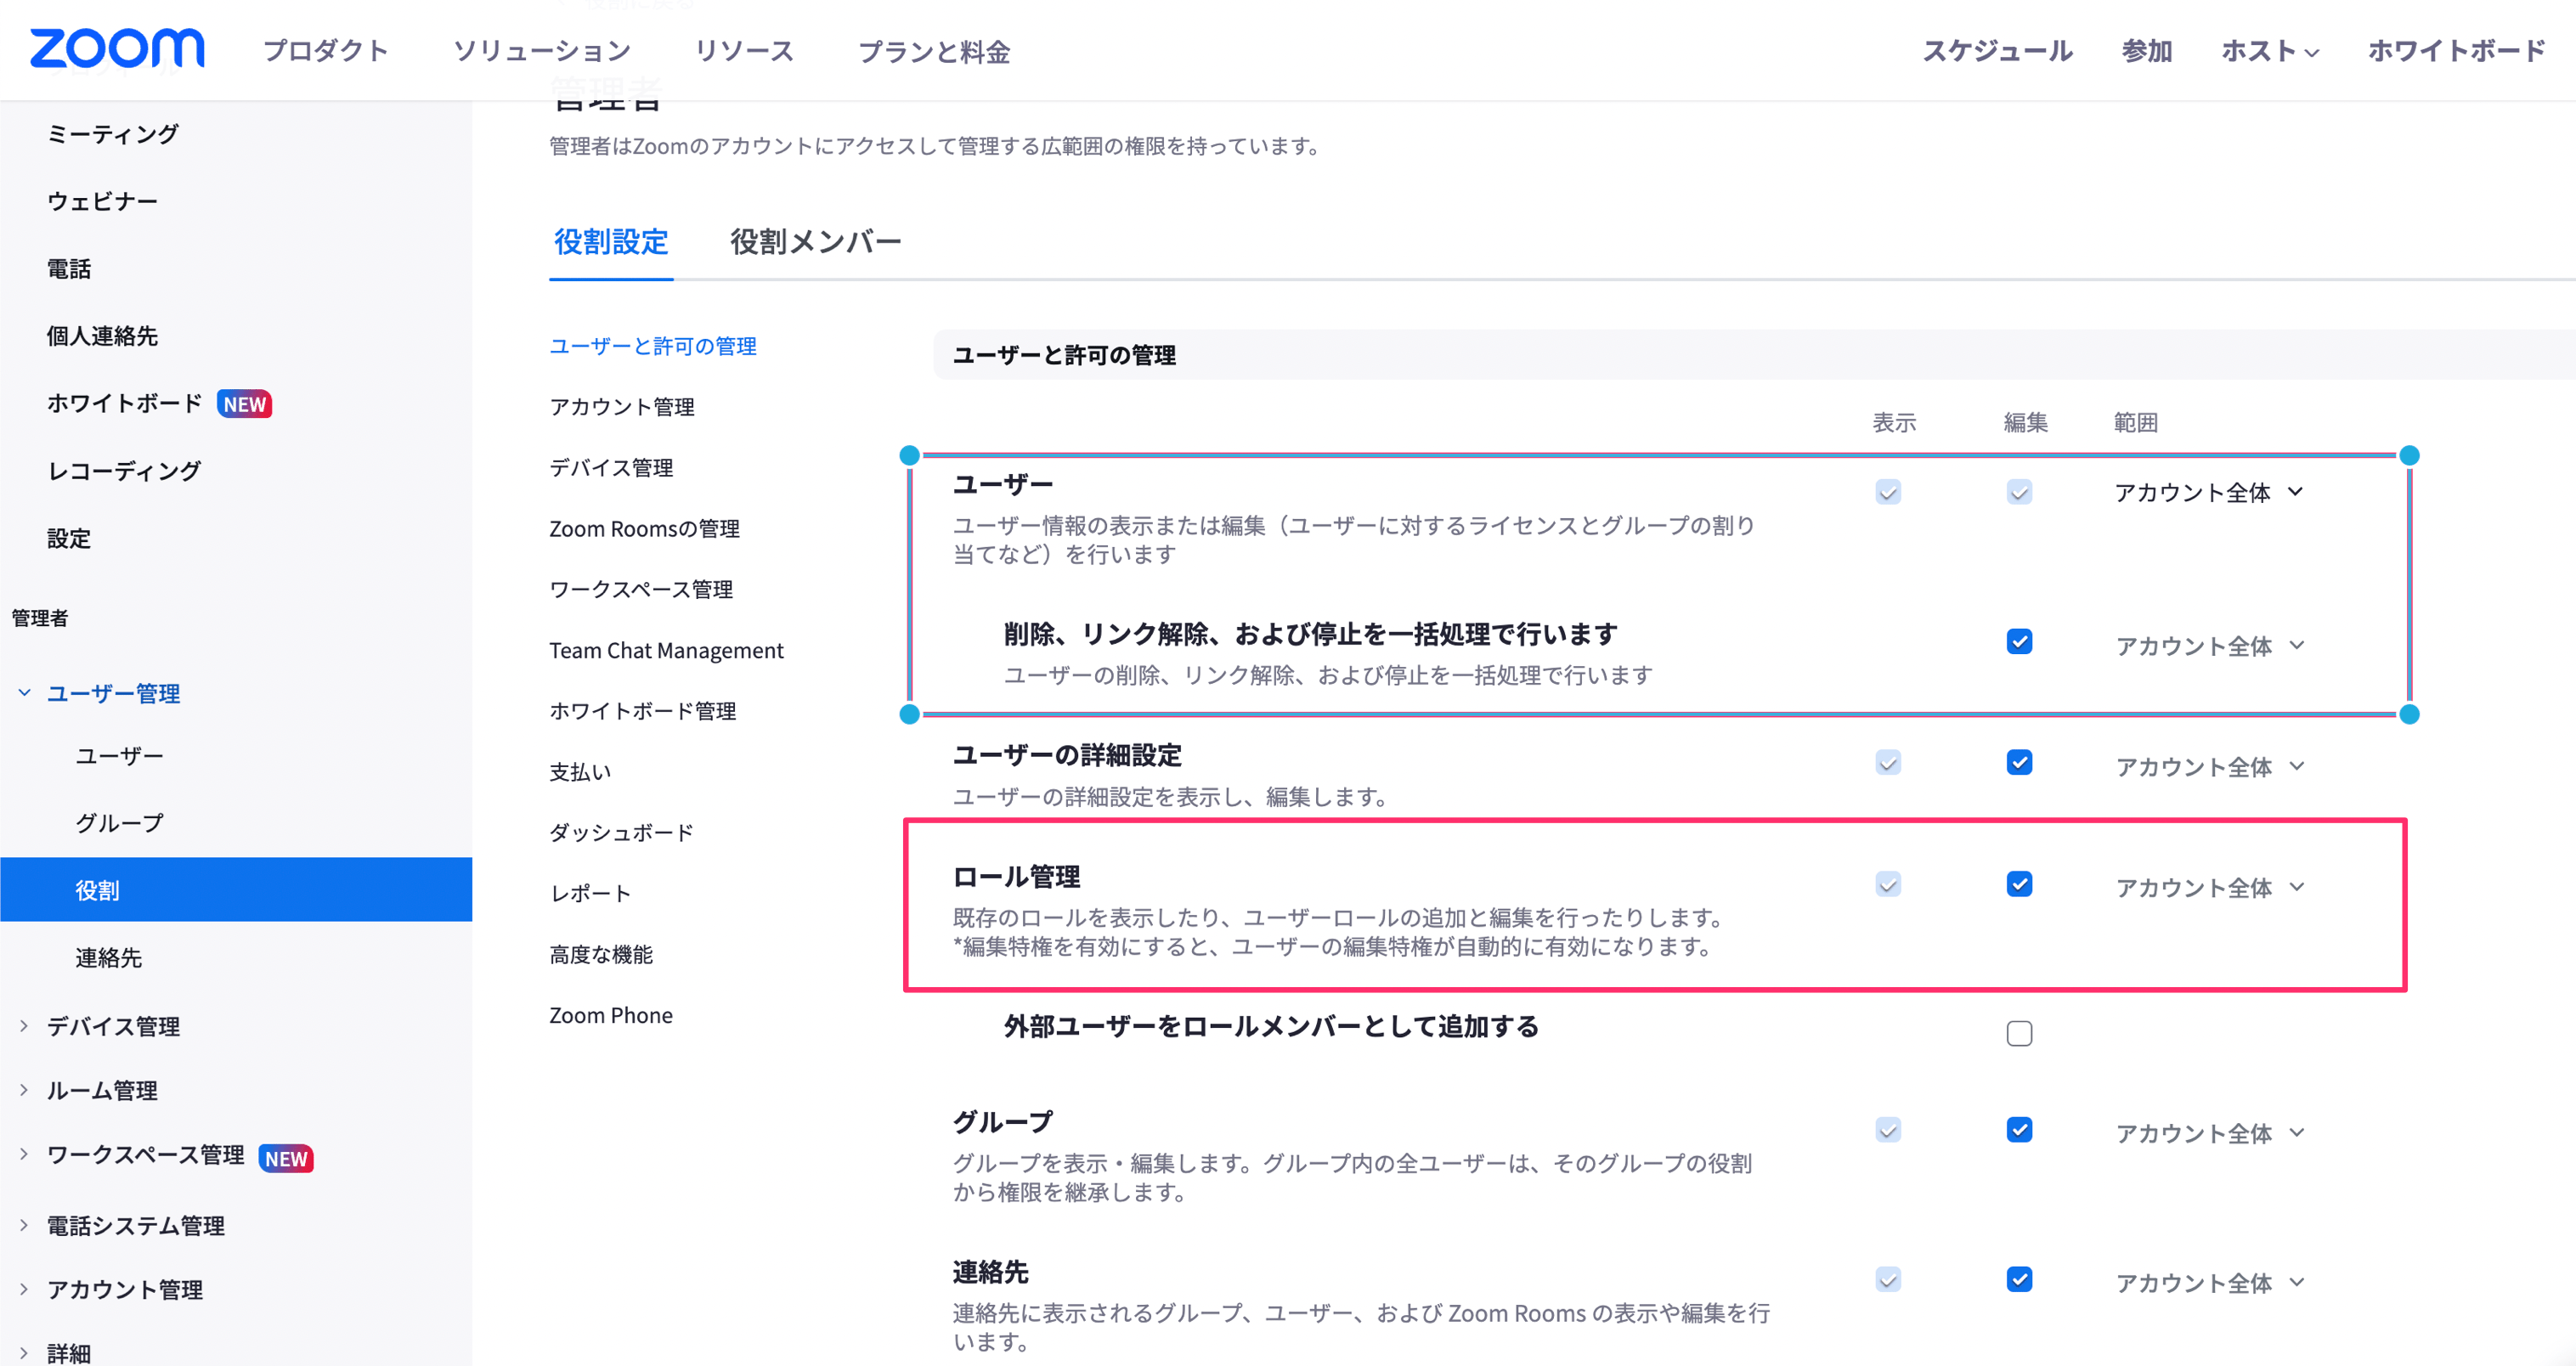Toggle the グループ 表示 checkbox

1888,1130
